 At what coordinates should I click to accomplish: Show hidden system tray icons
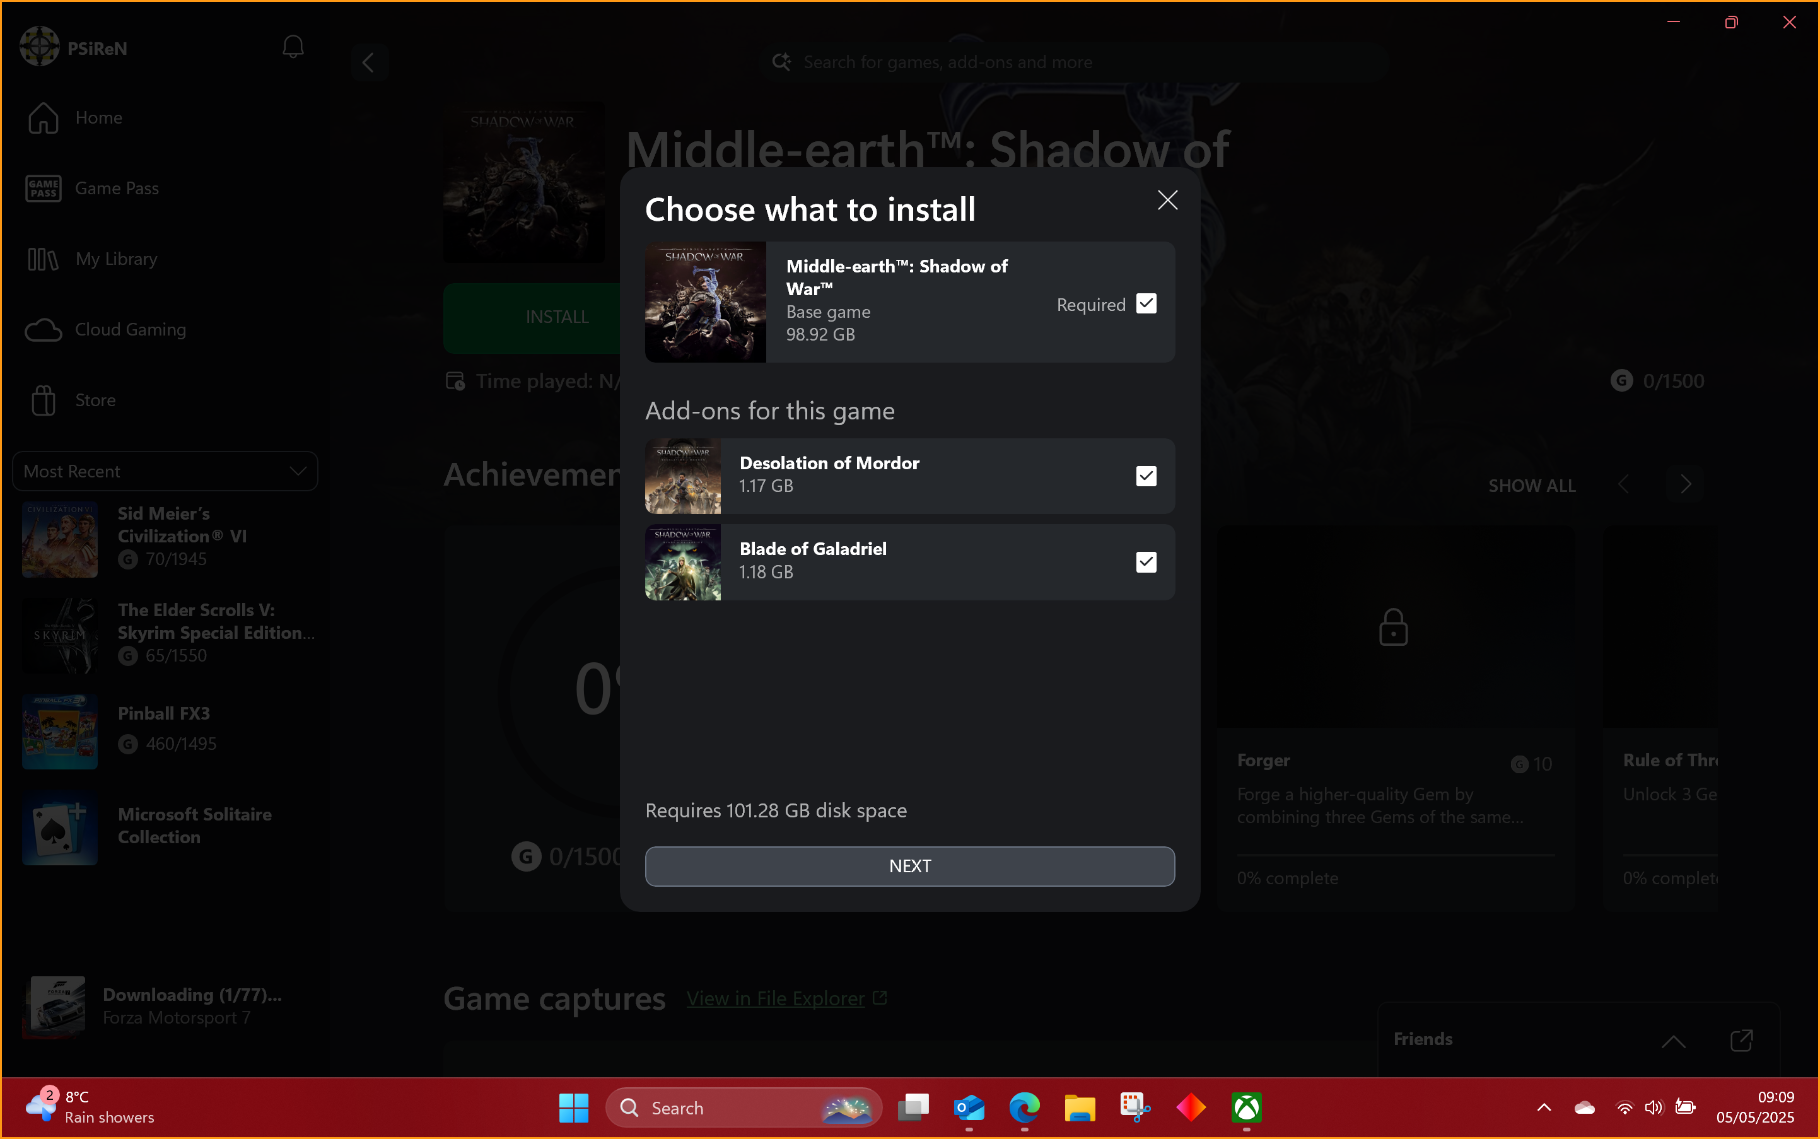(1544, 1107)
